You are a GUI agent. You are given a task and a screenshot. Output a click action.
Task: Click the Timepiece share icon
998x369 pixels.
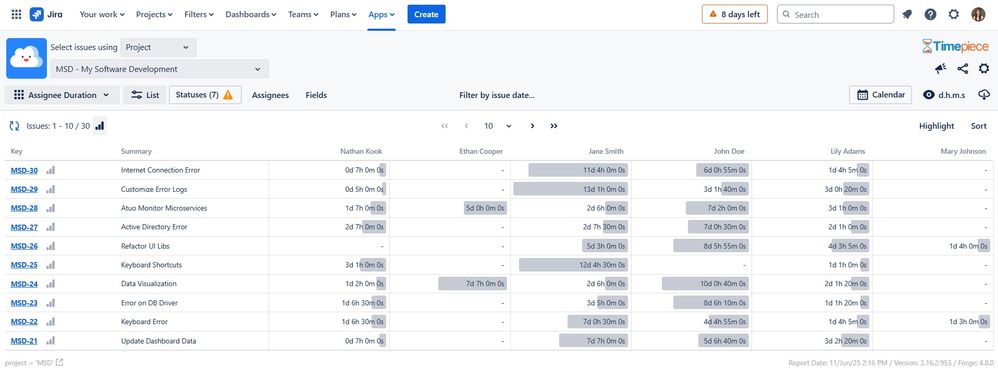coord(962,69)
